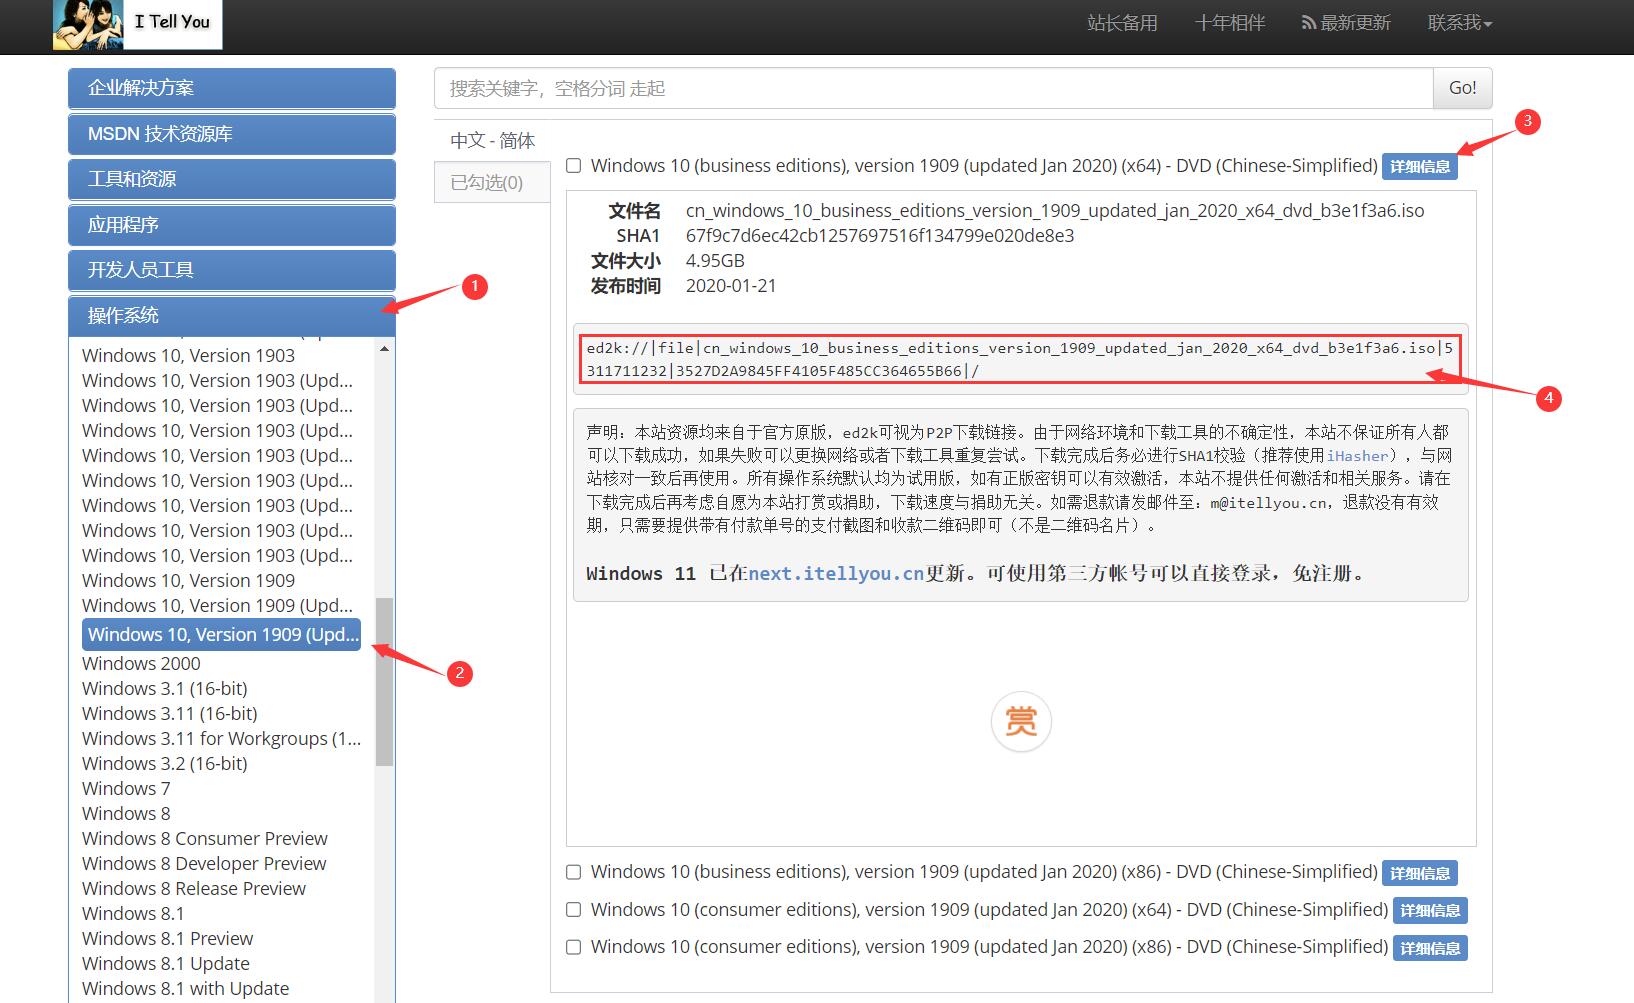Click the Go! search button
Image resolution: width=1634 pixels, height=1003 pixels.
tap(1461, 88)
